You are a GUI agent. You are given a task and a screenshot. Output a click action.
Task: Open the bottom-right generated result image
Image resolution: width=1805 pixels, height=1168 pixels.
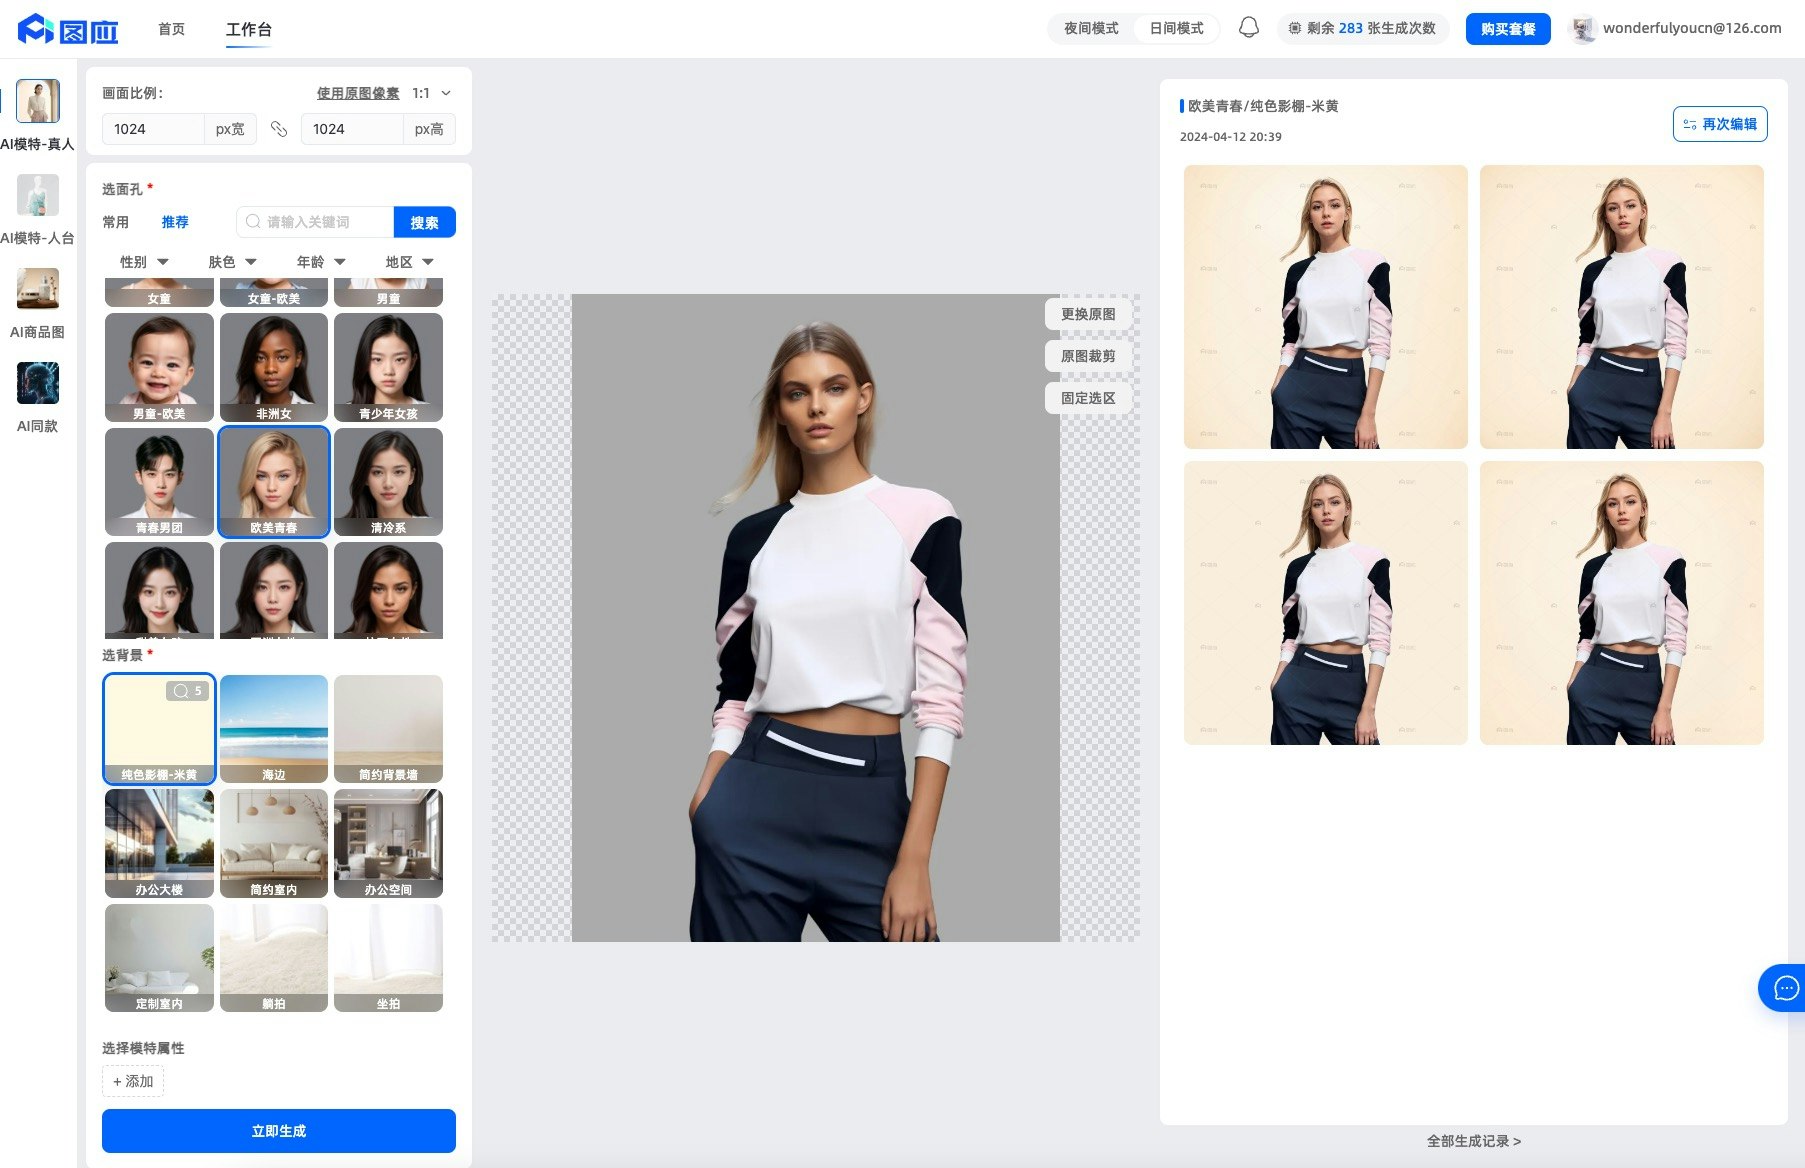click(x=1622, y=603)
